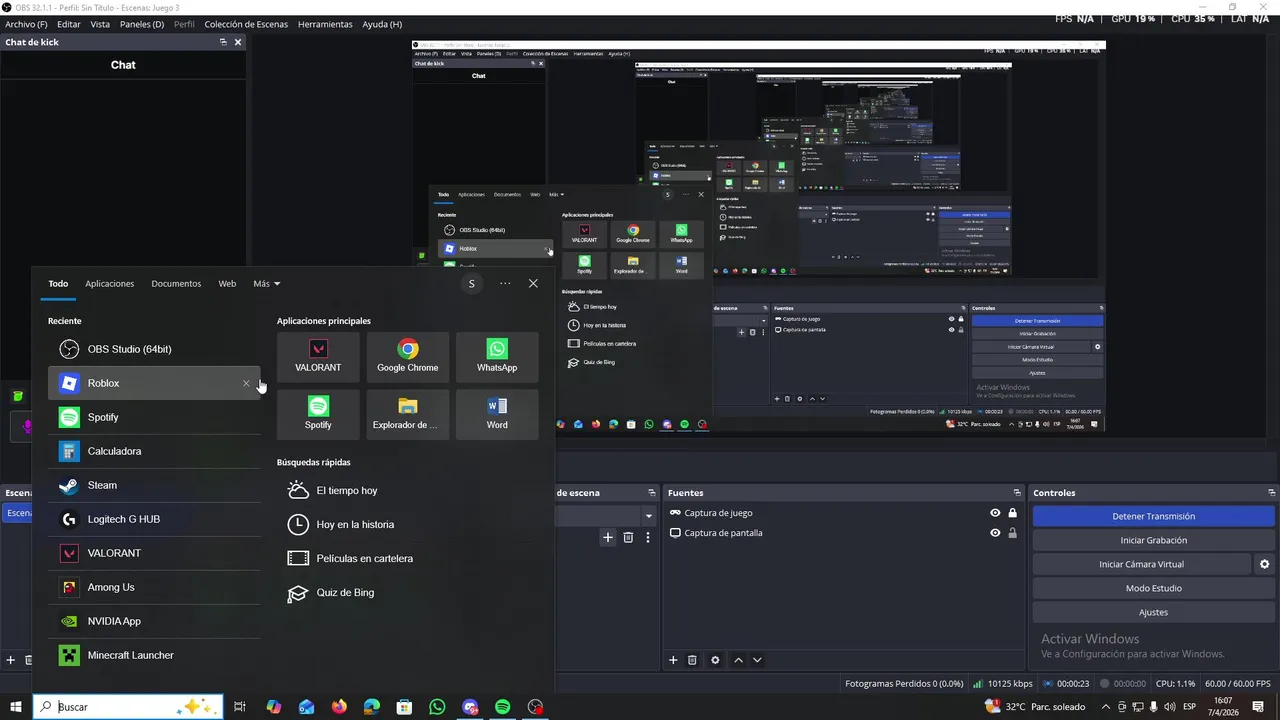Remove selected source with Fuentes trash icon
1280x720 pixels.
coord(692,660)
